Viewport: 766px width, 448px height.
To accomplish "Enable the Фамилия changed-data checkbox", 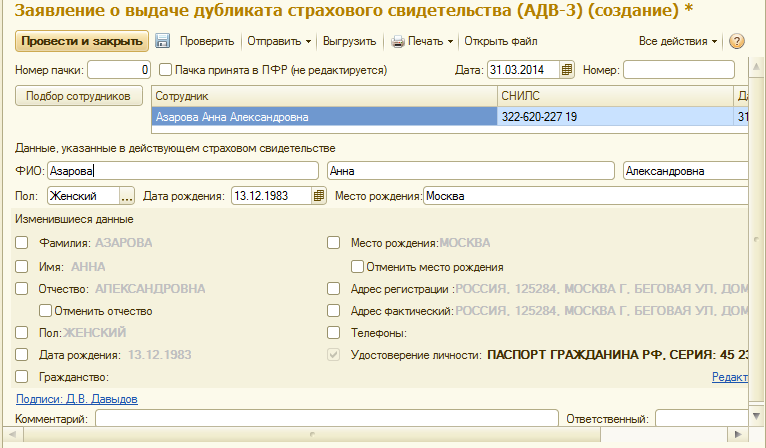I will [22, 242].
